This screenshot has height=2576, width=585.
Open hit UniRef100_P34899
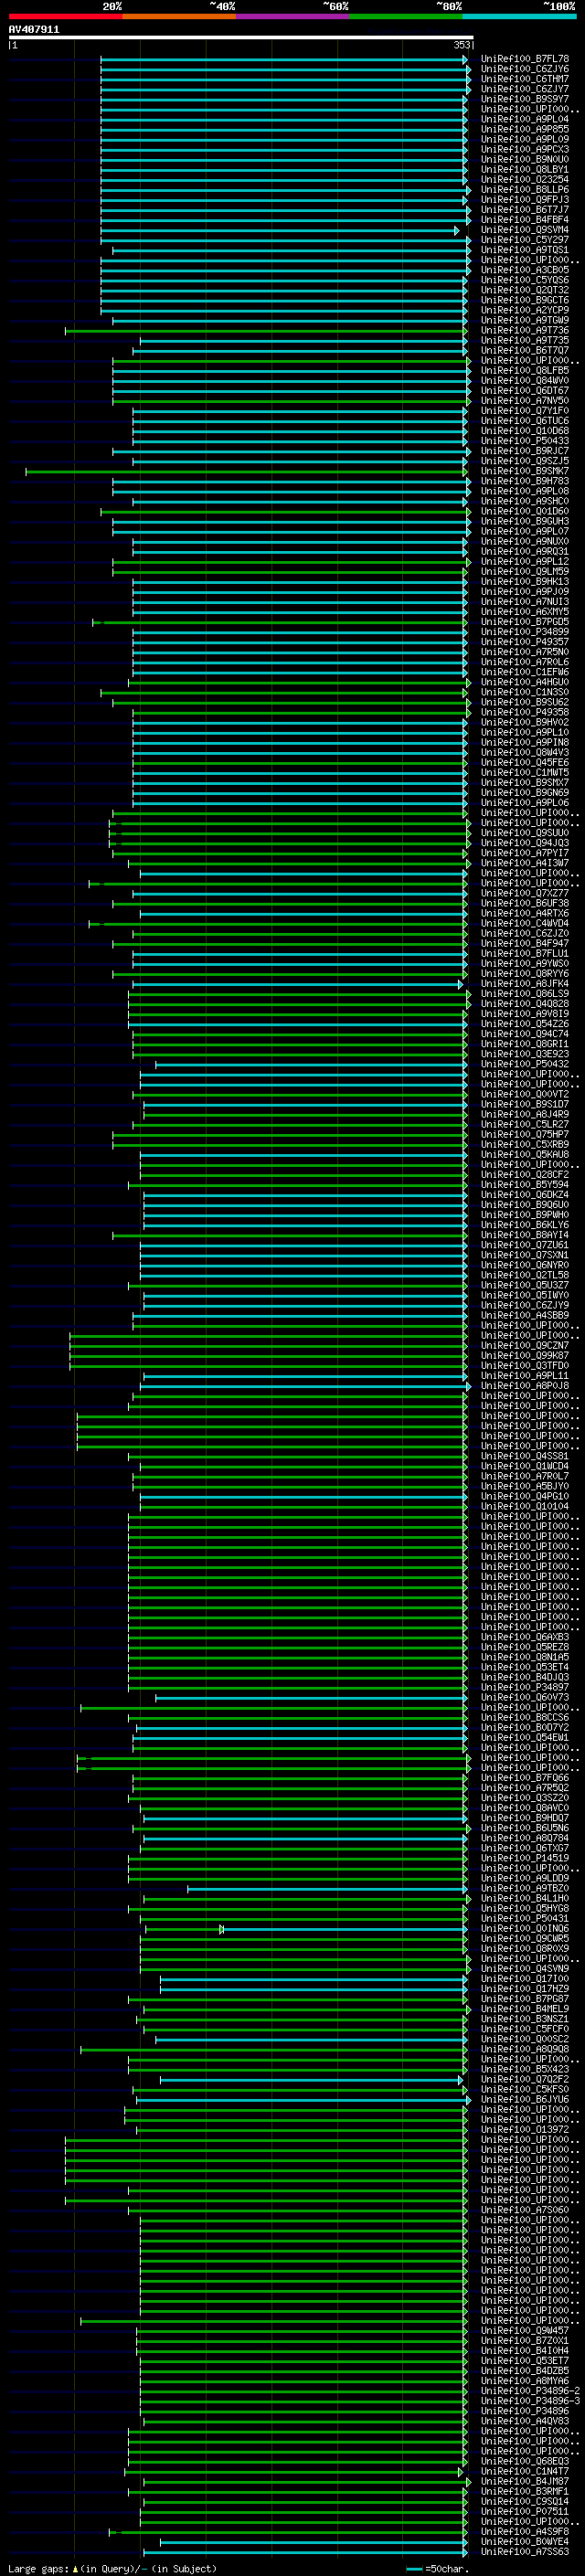[x=524, y=632]
